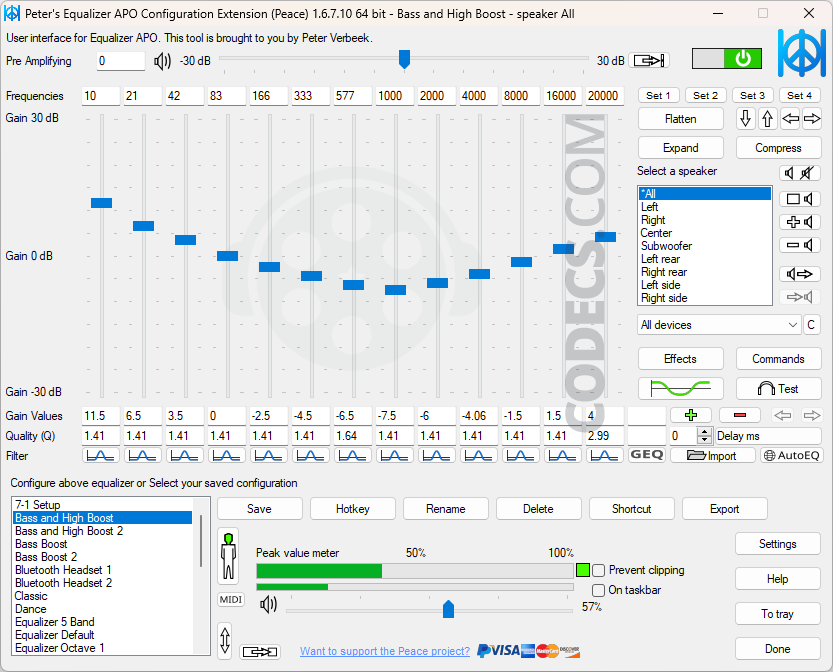
Task: Click the arrow box icon beside donation link
Action: [260, 652]
